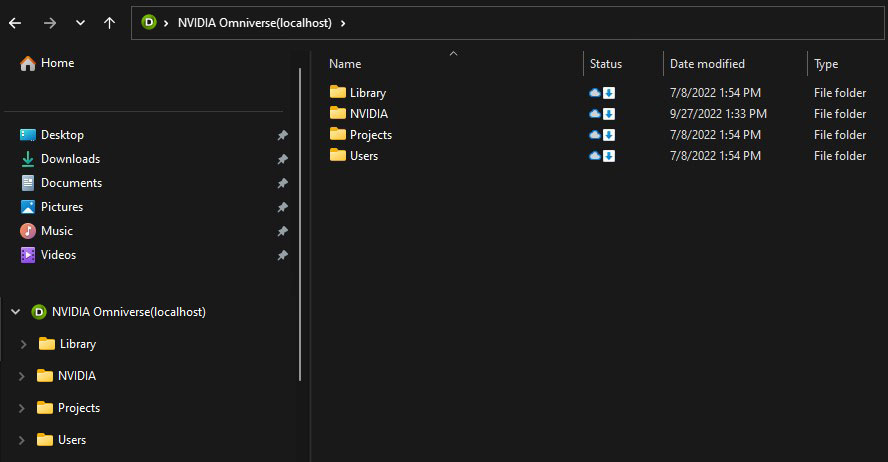Click the pin icon next to Documents
The image size is (888, 462).
[282, 183]
